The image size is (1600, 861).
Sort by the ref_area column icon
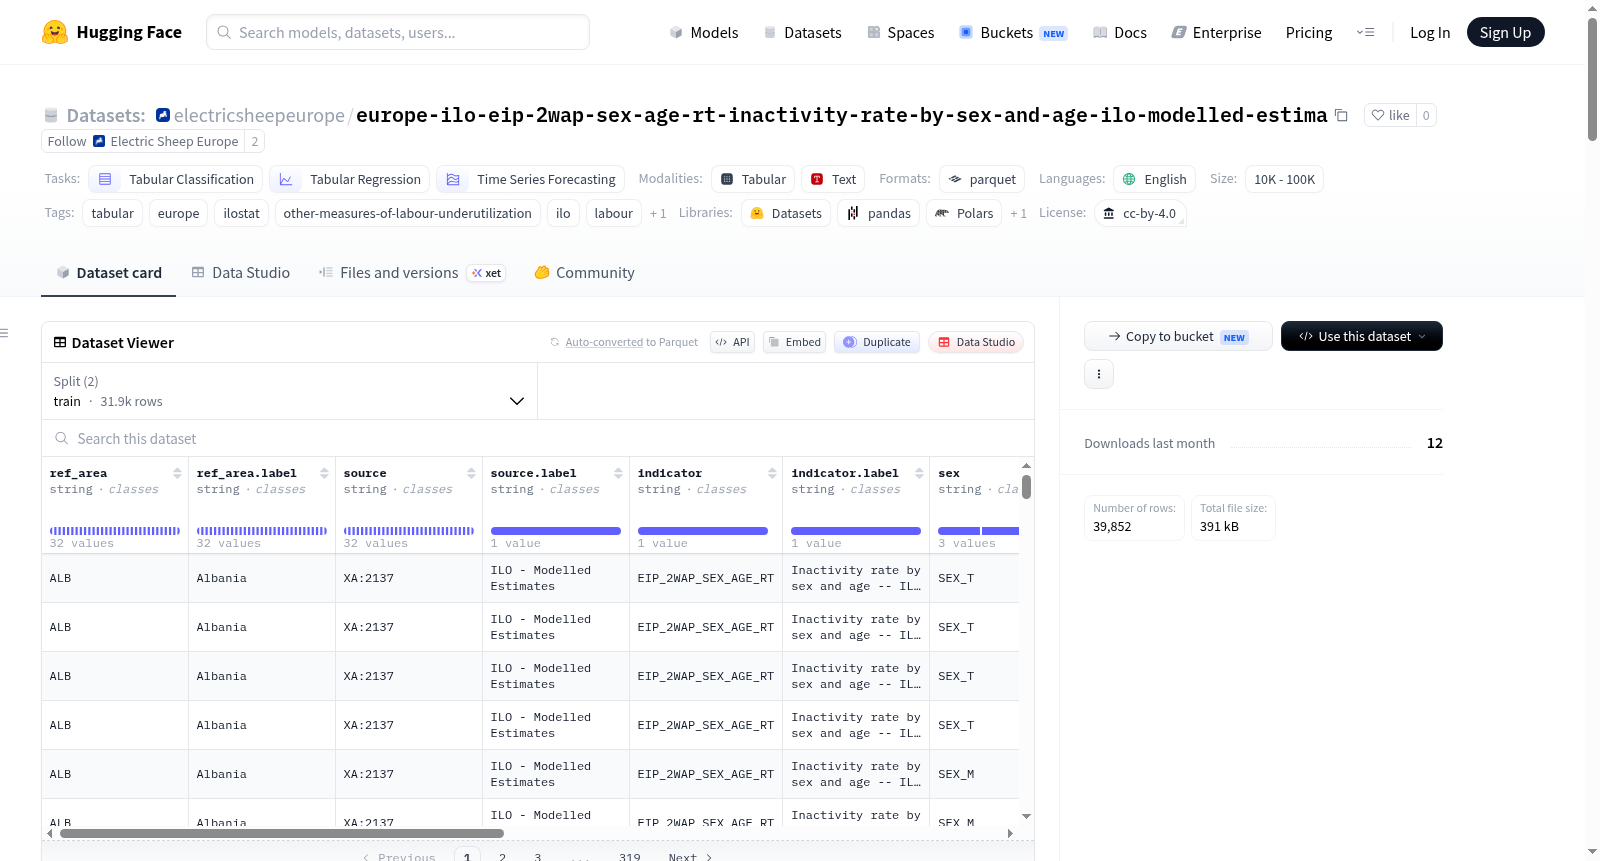coord(177,473)
